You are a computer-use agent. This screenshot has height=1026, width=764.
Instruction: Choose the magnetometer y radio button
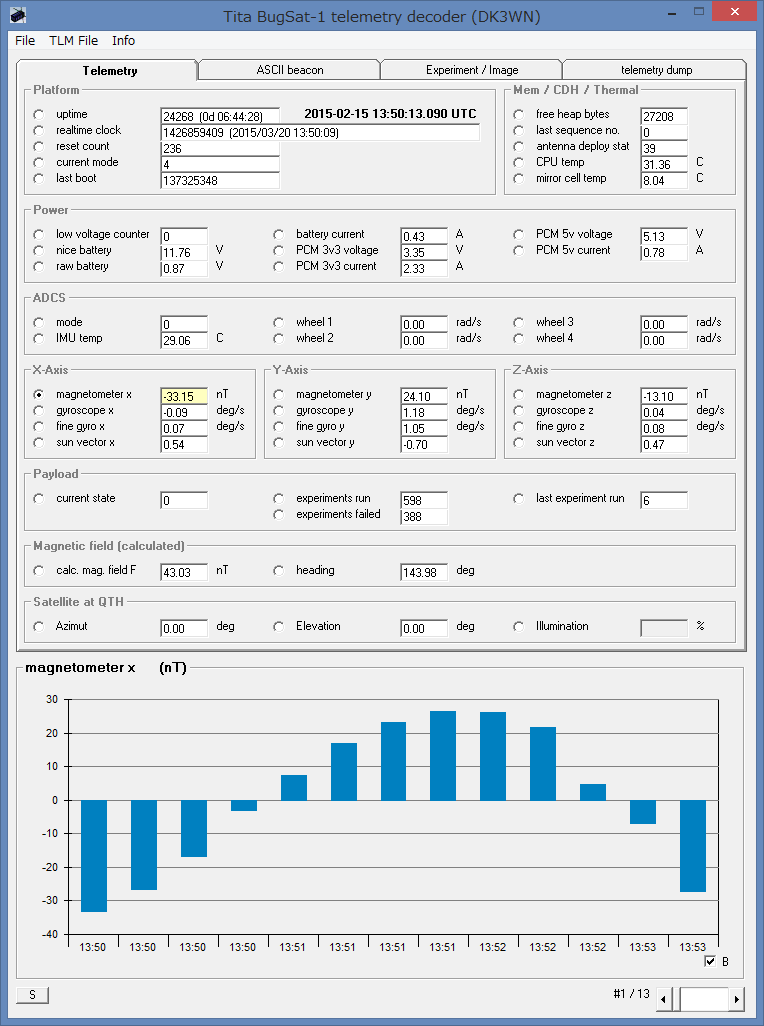pos(279,395)
